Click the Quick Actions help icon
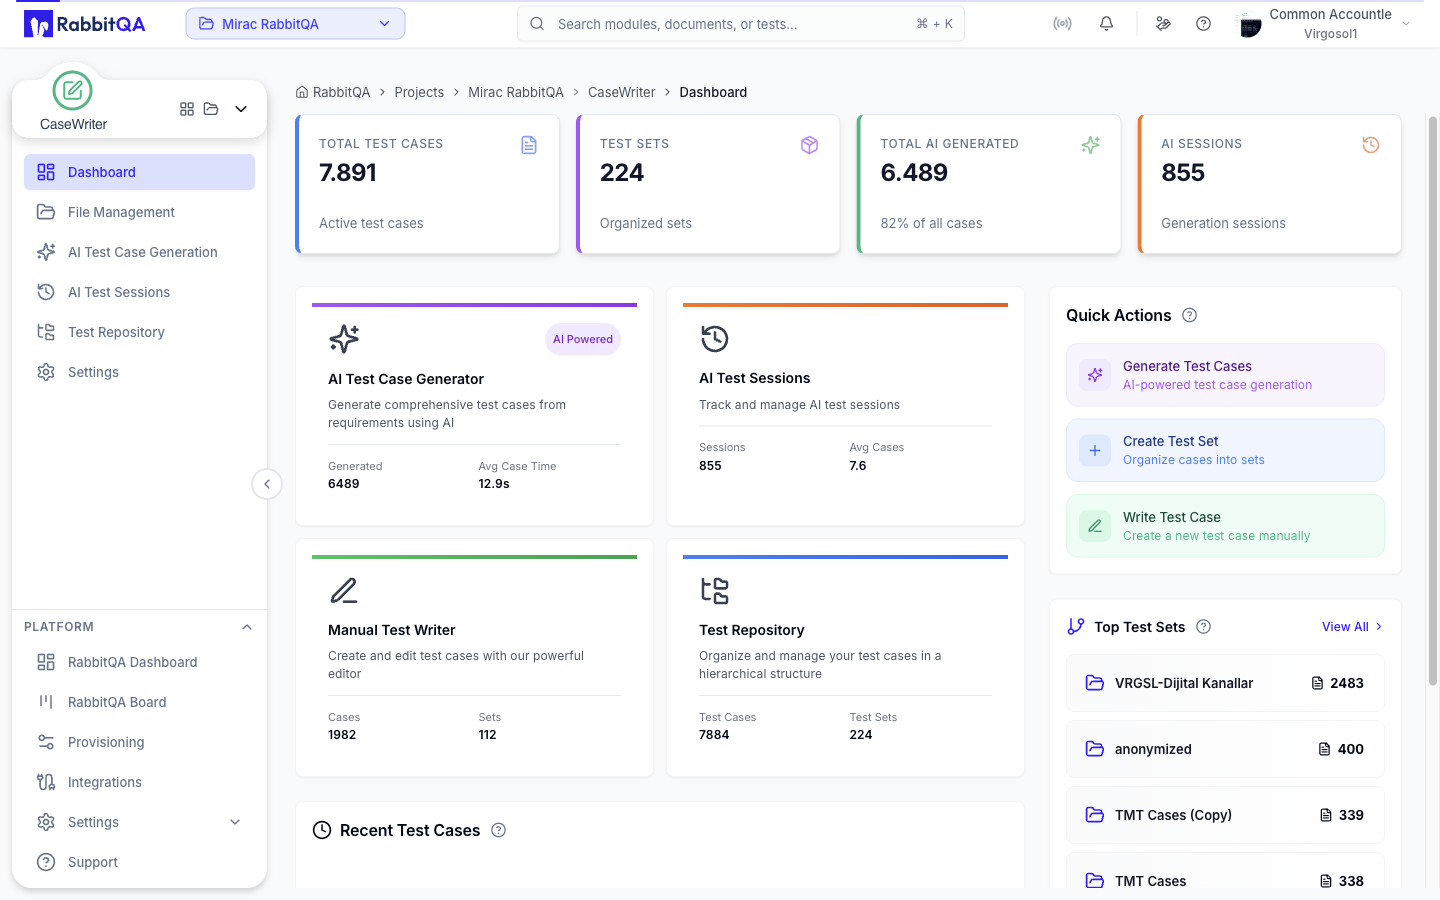 (x=1189, y=315)
